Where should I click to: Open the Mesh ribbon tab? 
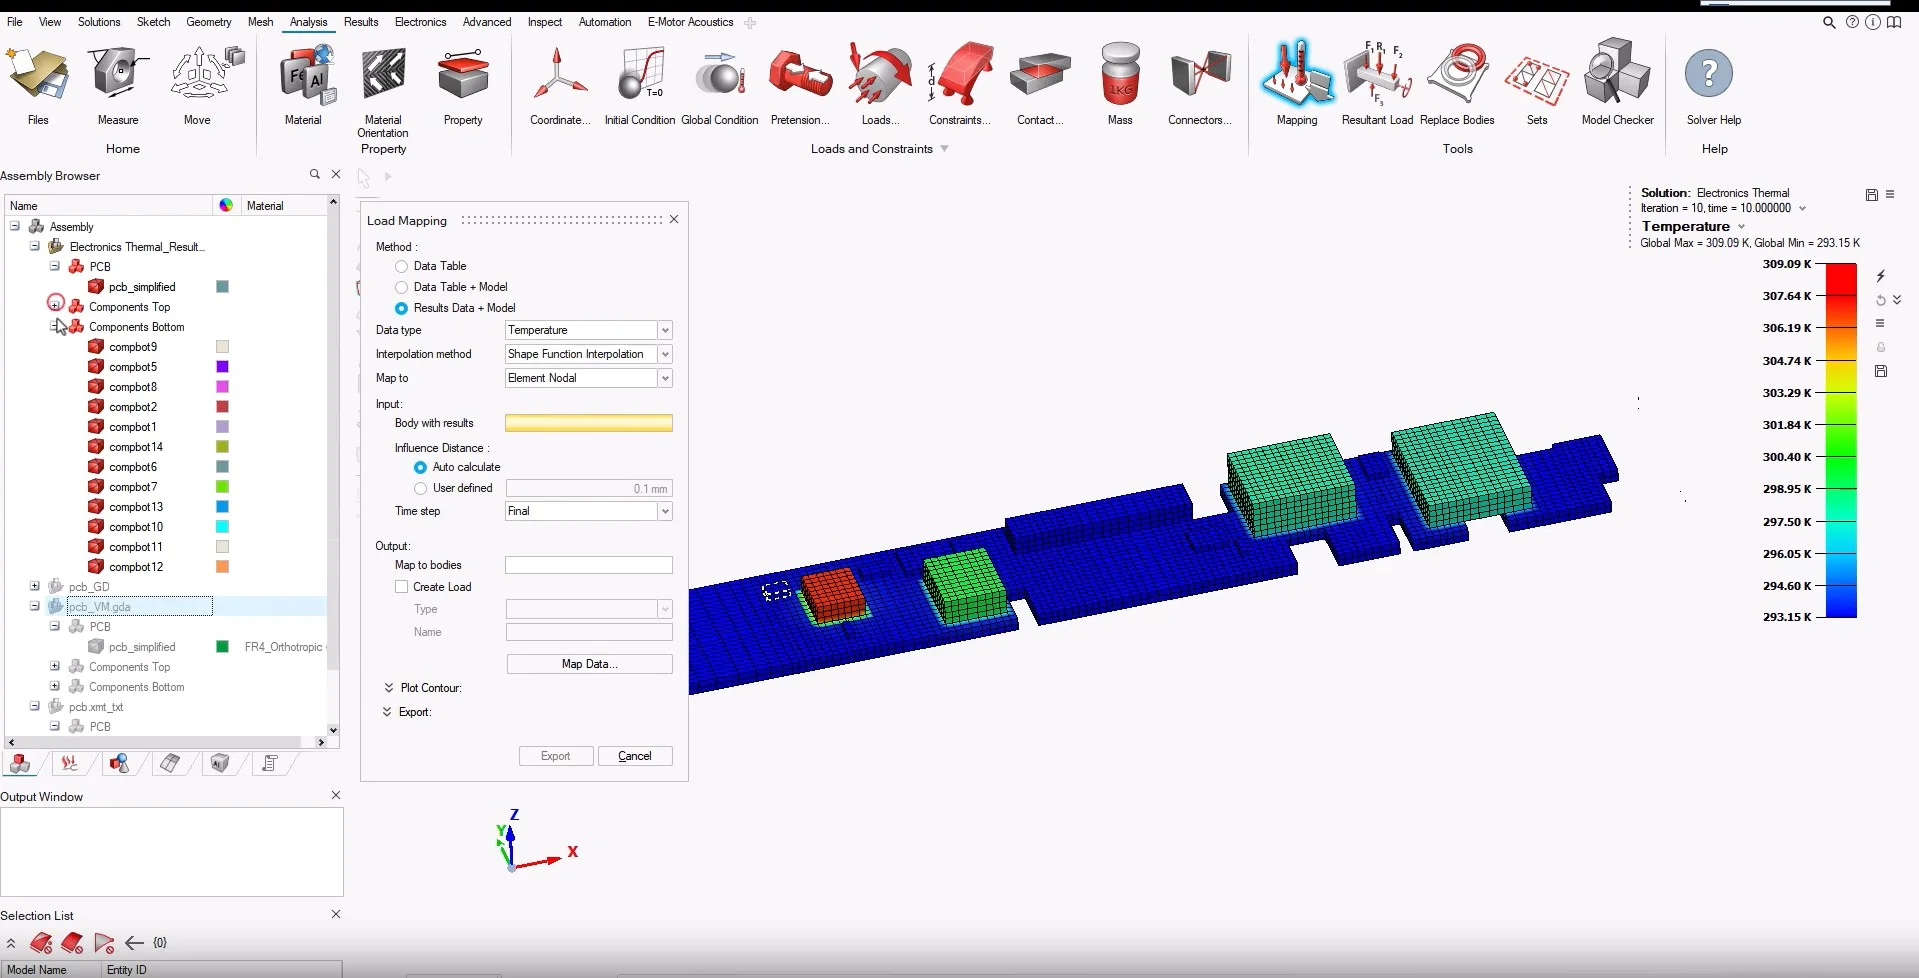[x=260, y=22]
